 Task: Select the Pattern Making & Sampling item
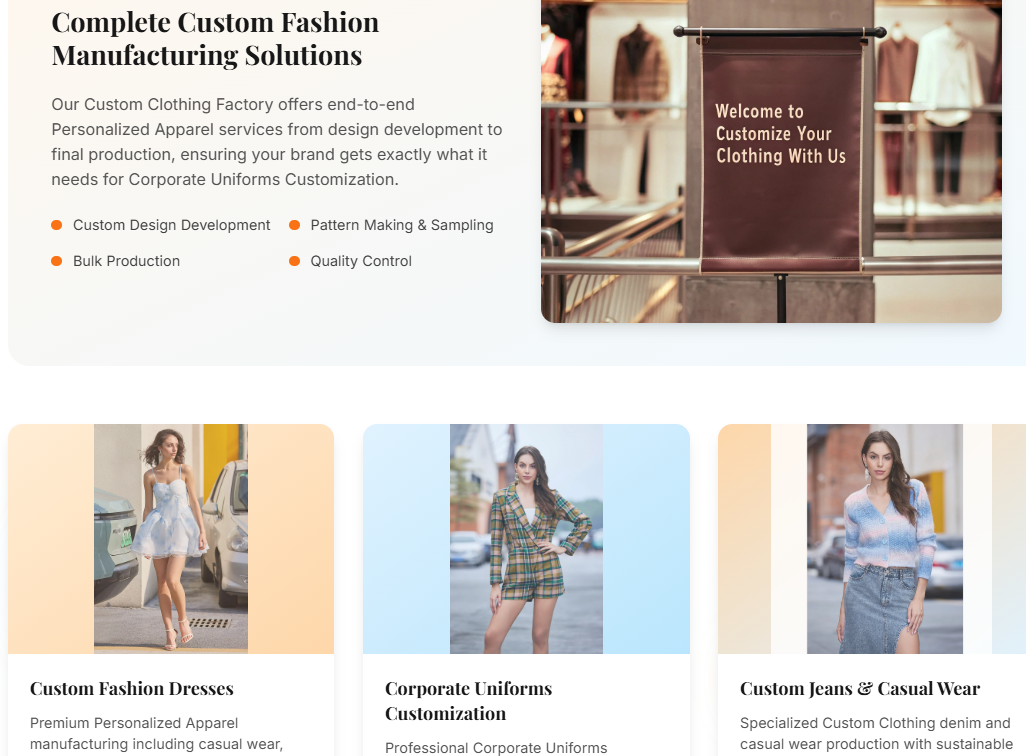coord(401,225)
